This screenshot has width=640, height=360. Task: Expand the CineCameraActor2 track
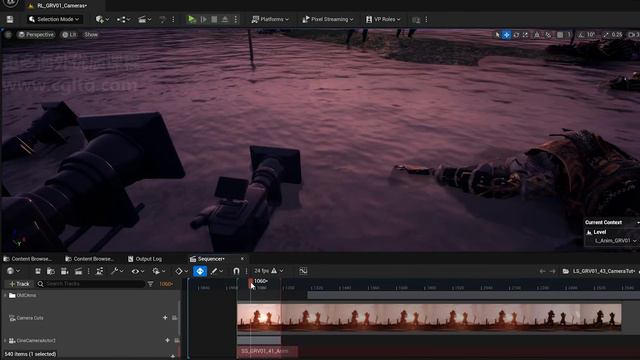tap(5, 340)
